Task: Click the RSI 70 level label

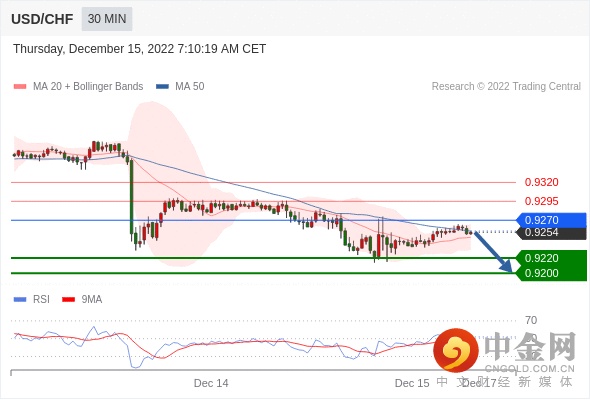Action: 531,321
